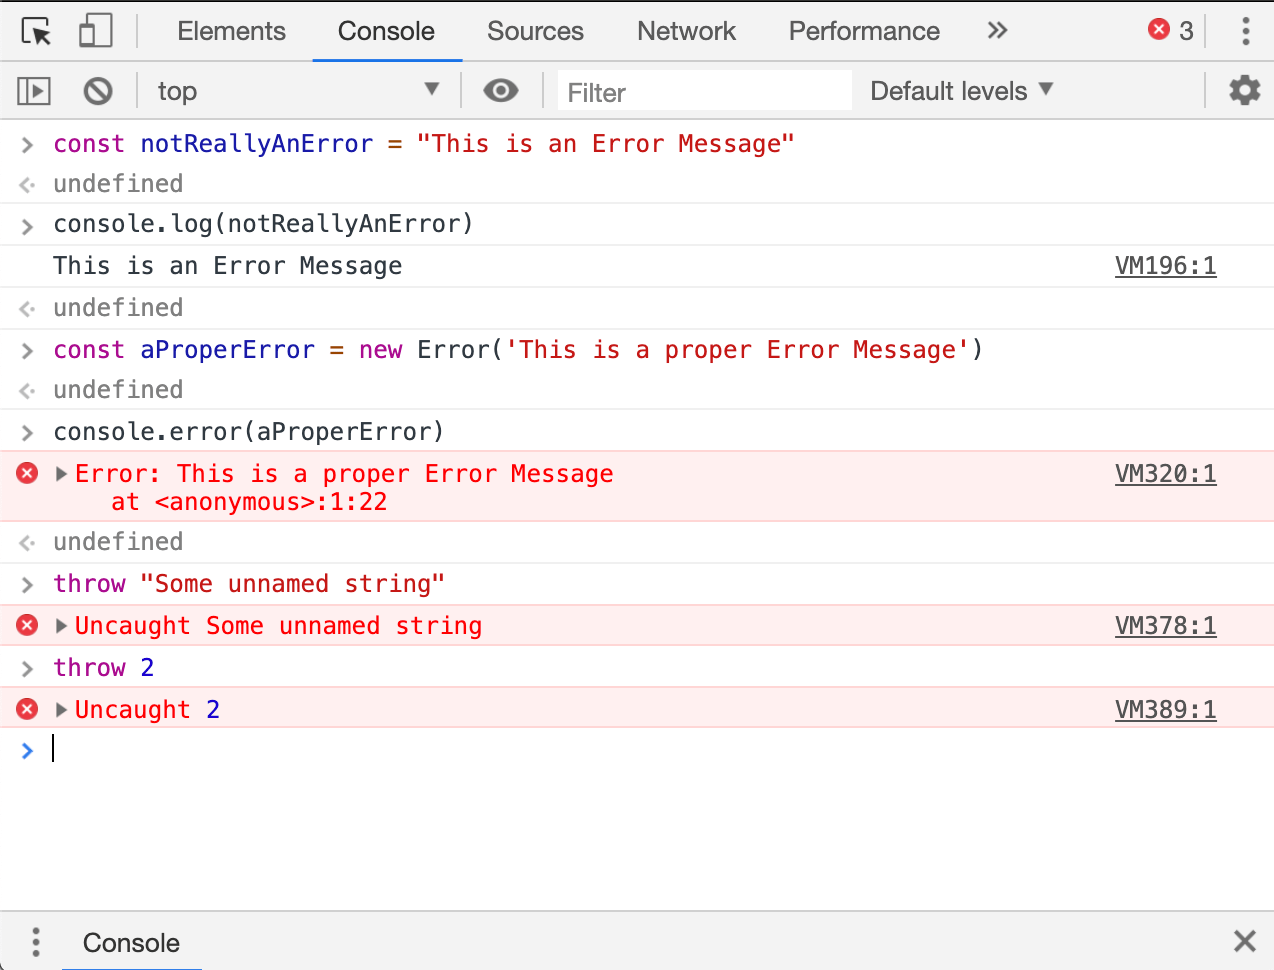Create a live expression using the eye icon
The height and width of the screenshot is (970, 1274).
pyautogui.click(x=501, y=91)
